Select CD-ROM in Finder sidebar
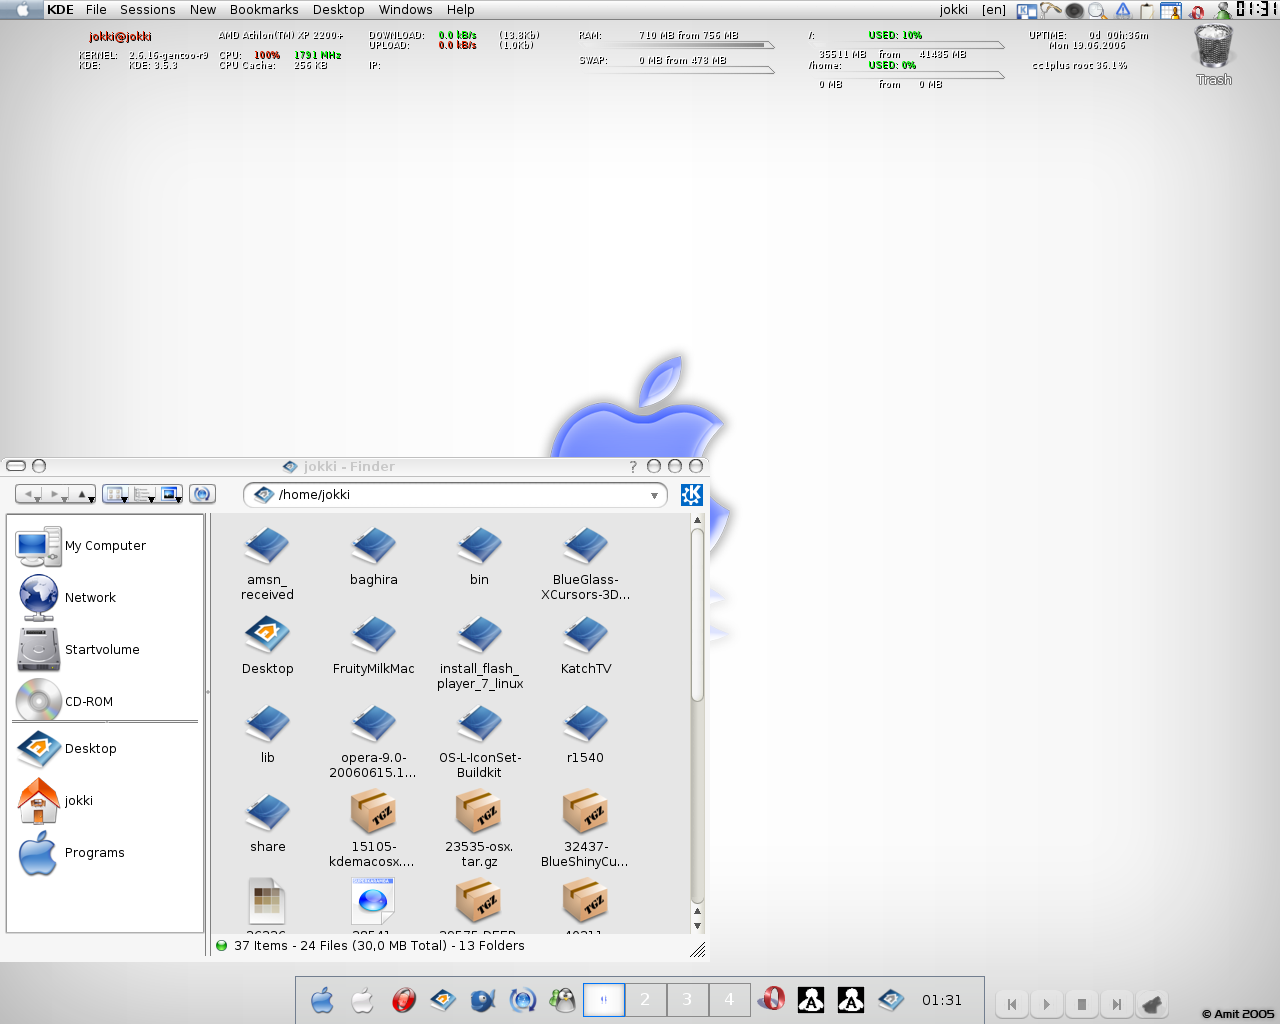 pos(65,702)
